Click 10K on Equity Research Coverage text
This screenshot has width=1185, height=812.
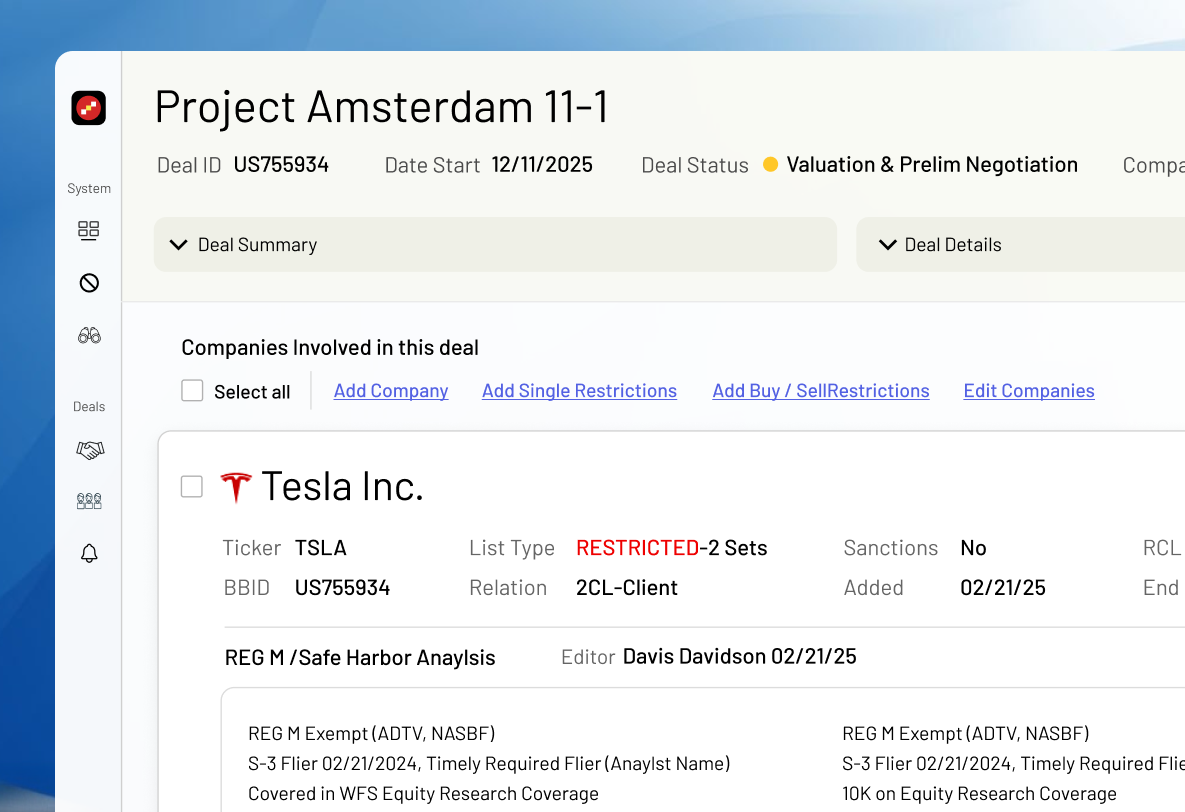coord(979,794)
